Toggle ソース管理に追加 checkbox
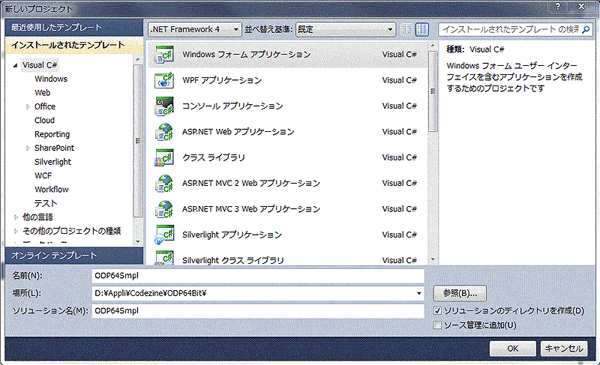Screen dimensions: 600x365 coord(437,325)
